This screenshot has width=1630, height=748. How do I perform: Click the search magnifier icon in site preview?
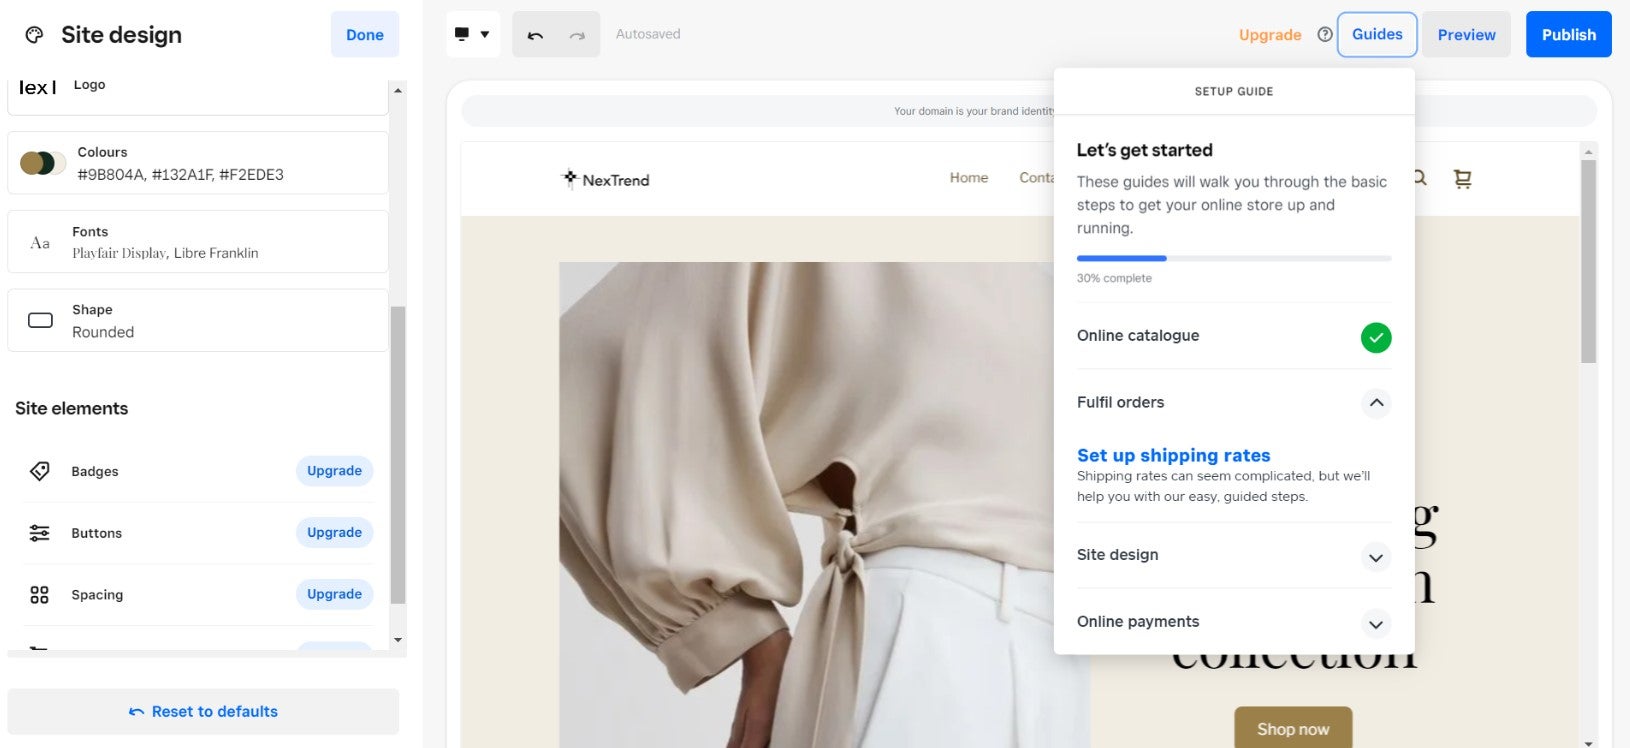1420,178
